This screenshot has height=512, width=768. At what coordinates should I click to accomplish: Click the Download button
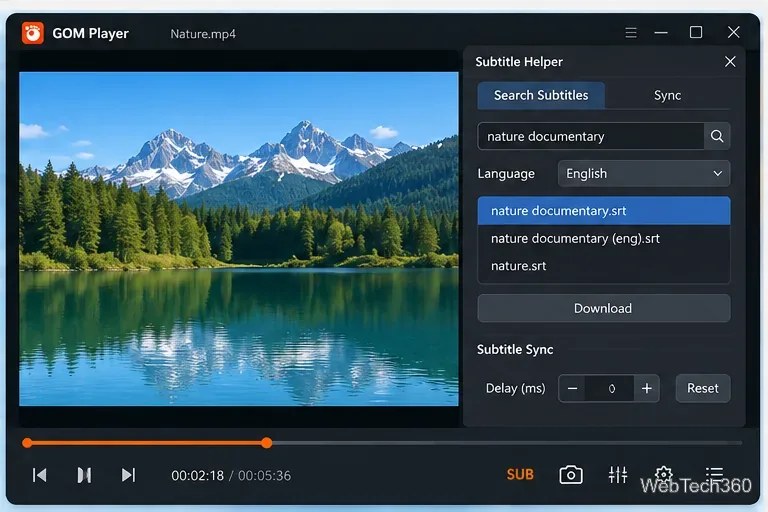(603, 308)
